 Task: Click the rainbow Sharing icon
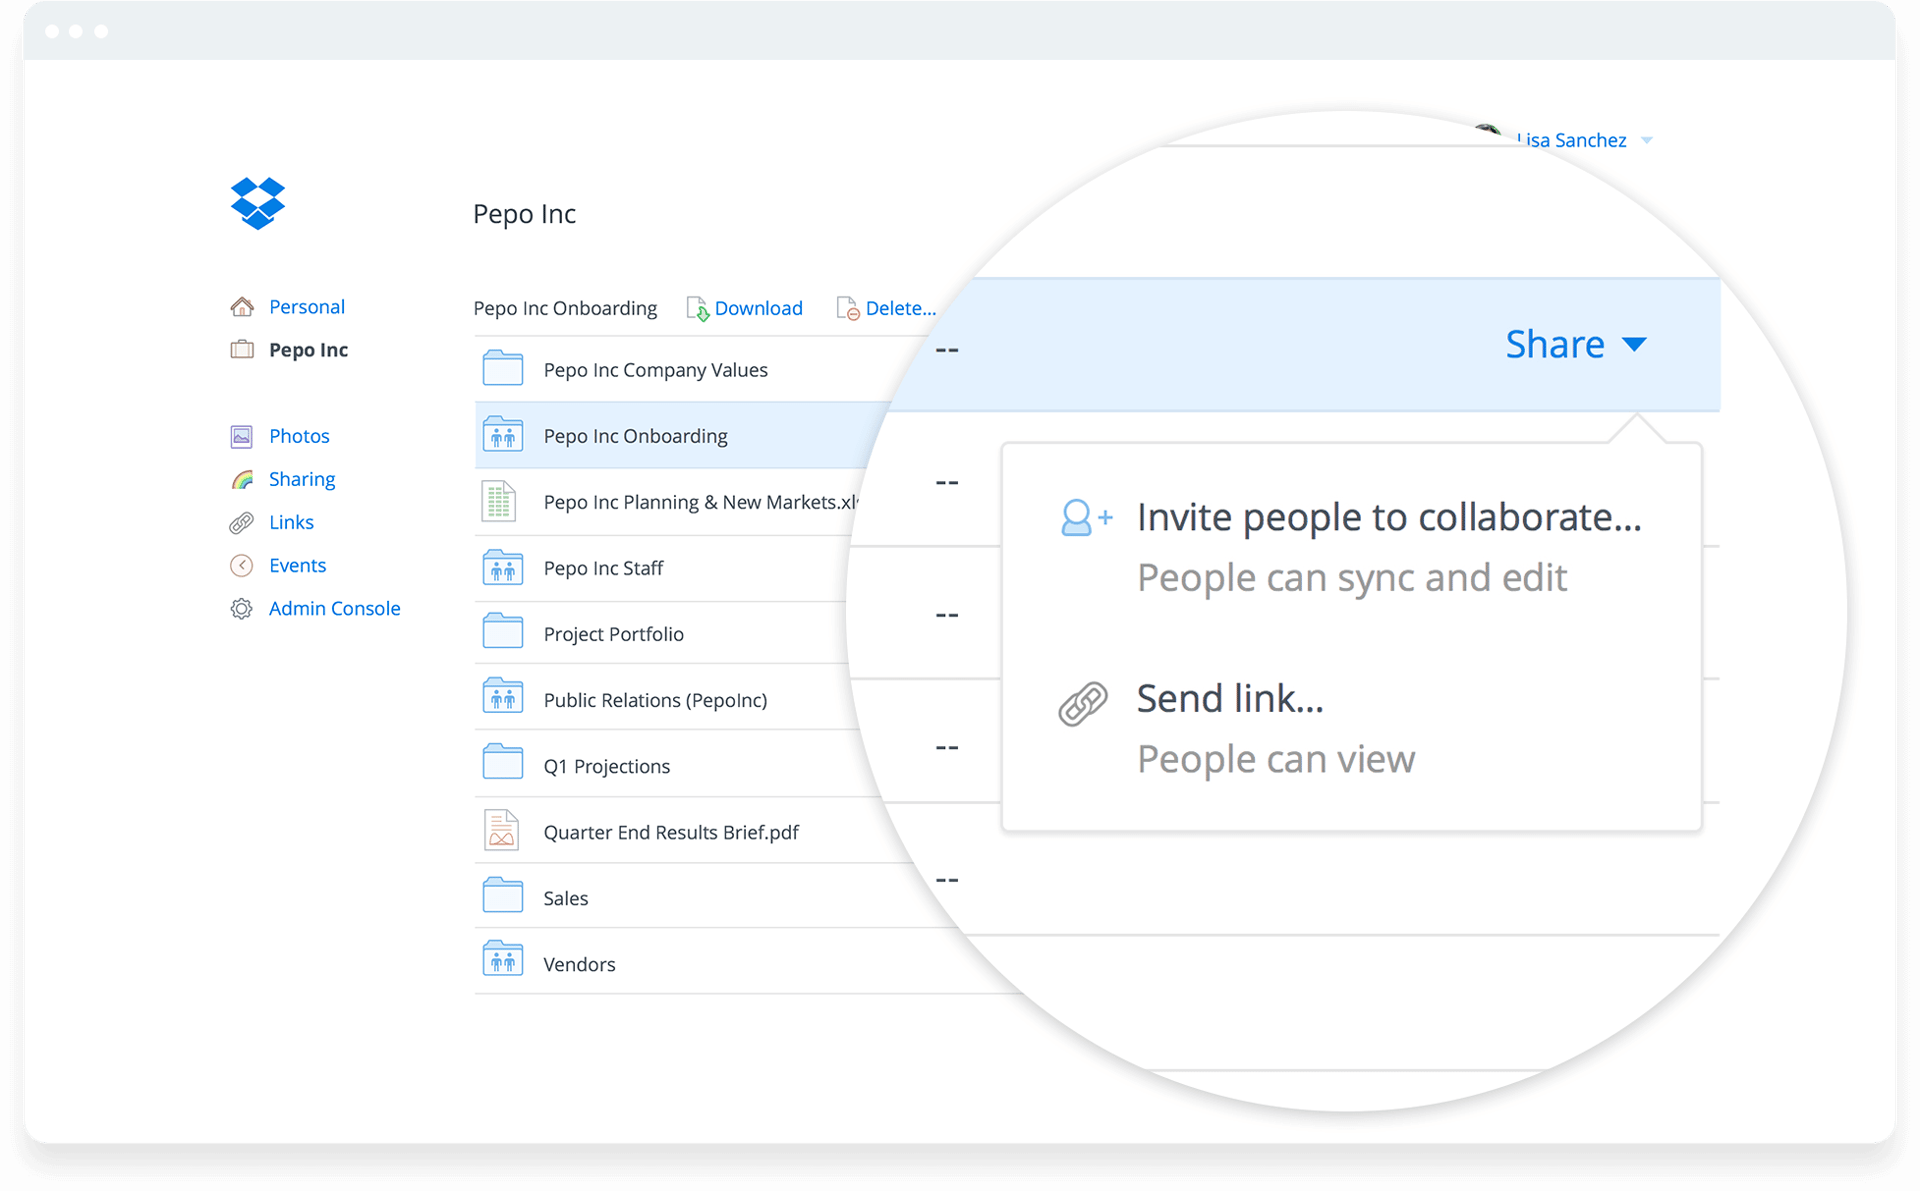click(242, 480)
